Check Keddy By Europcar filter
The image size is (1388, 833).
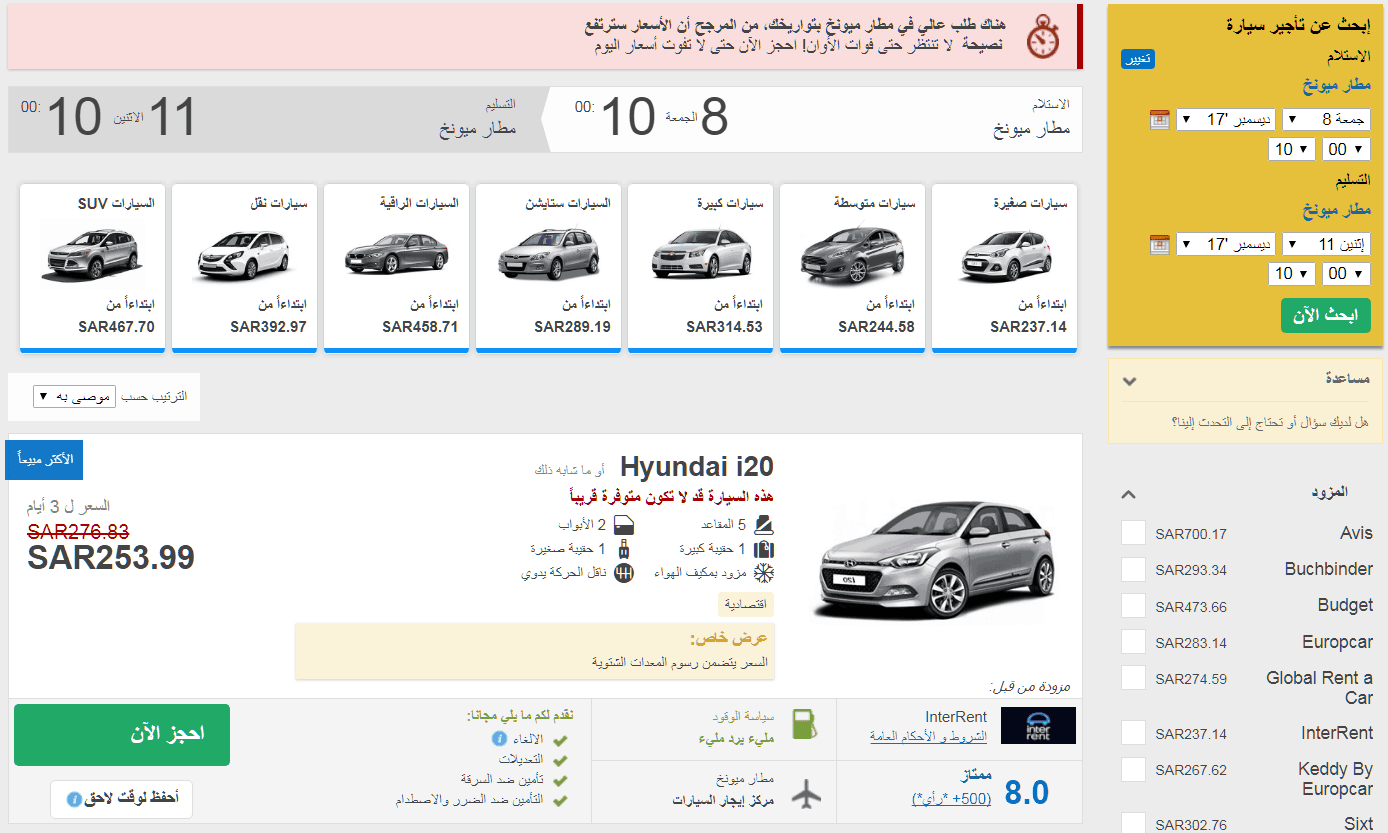(1133, 769)
